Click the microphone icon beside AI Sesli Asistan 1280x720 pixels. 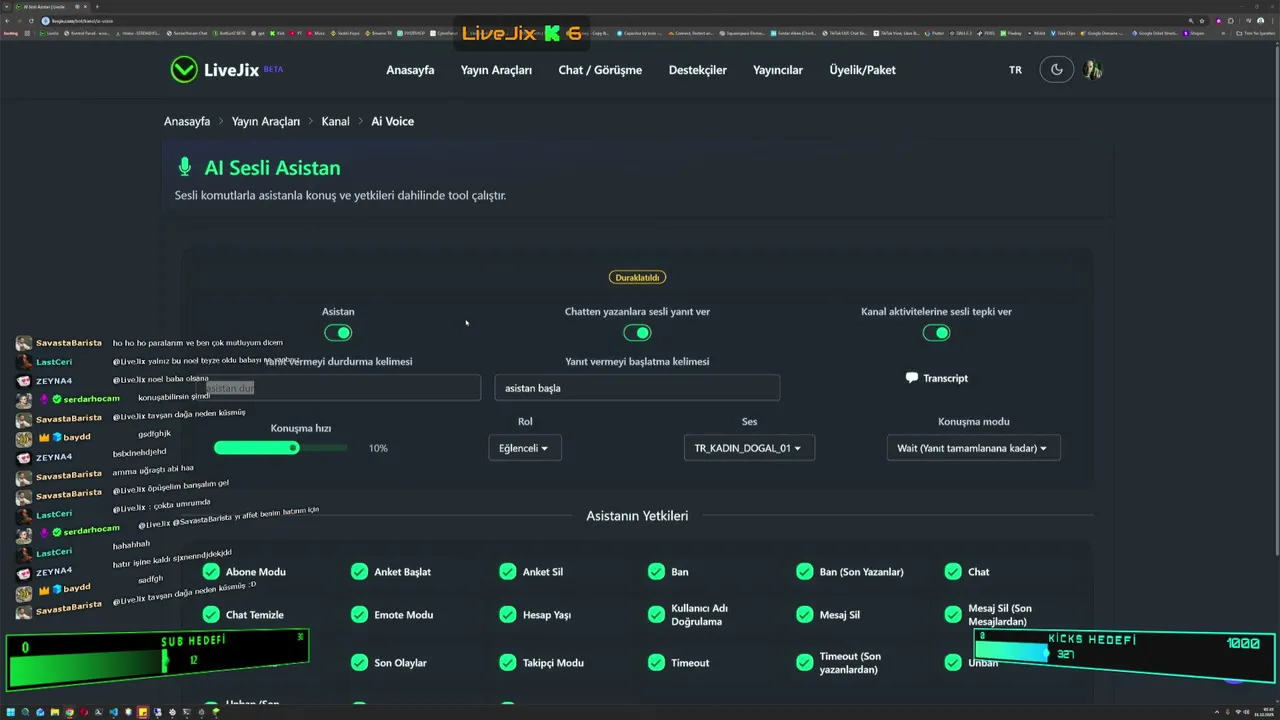(184, 167)
